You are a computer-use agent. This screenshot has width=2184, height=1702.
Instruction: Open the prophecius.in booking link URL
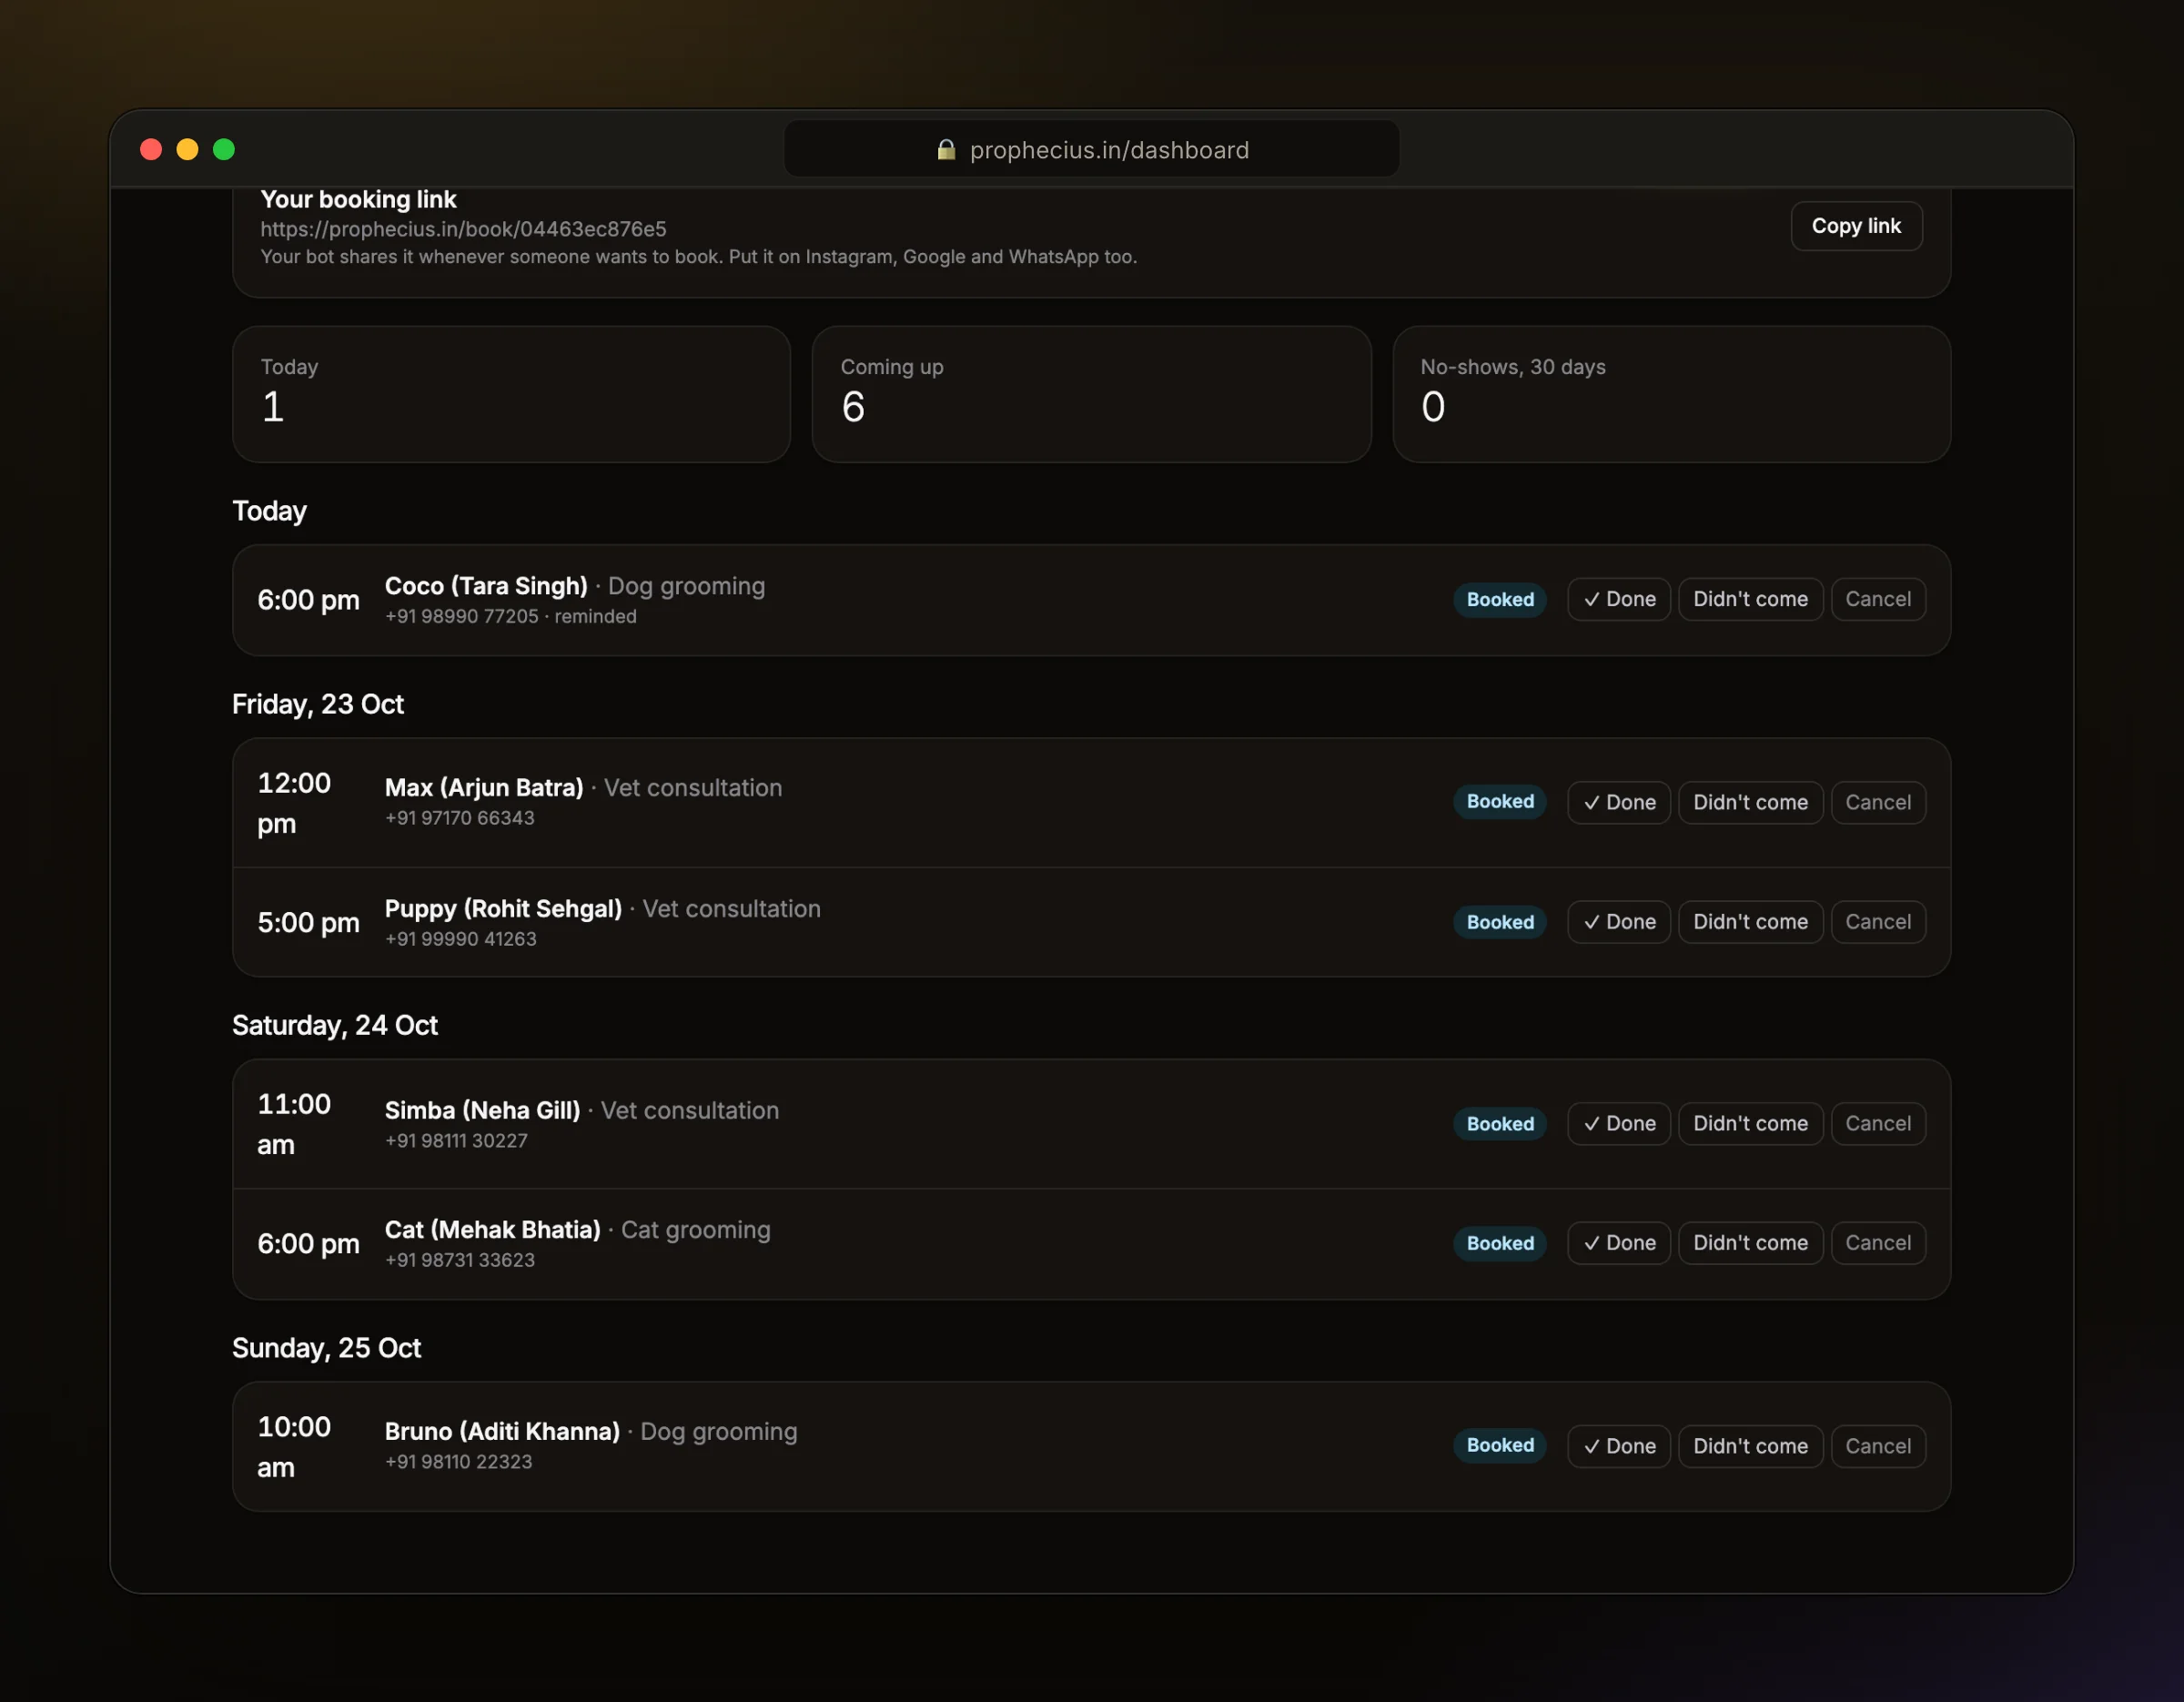pyautogui.click(x=463, y=229)
